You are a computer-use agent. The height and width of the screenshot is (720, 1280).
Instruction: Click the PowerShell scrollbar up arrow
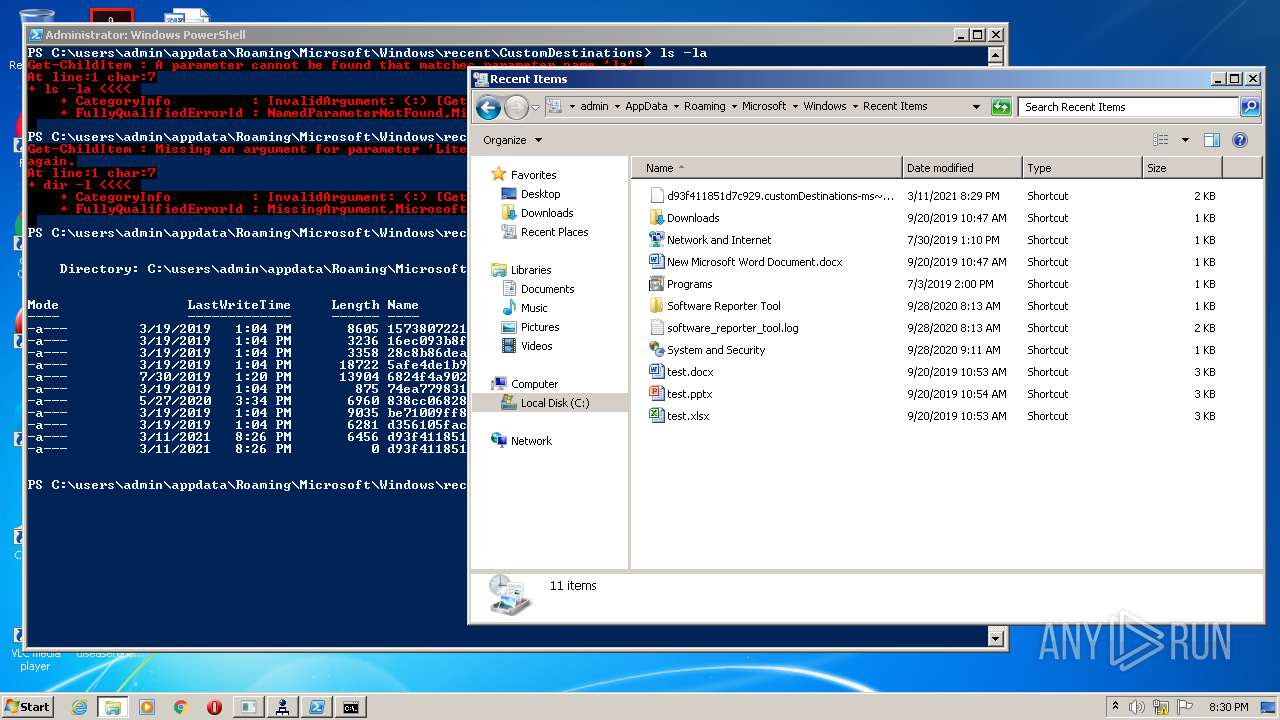click(995, 56)
